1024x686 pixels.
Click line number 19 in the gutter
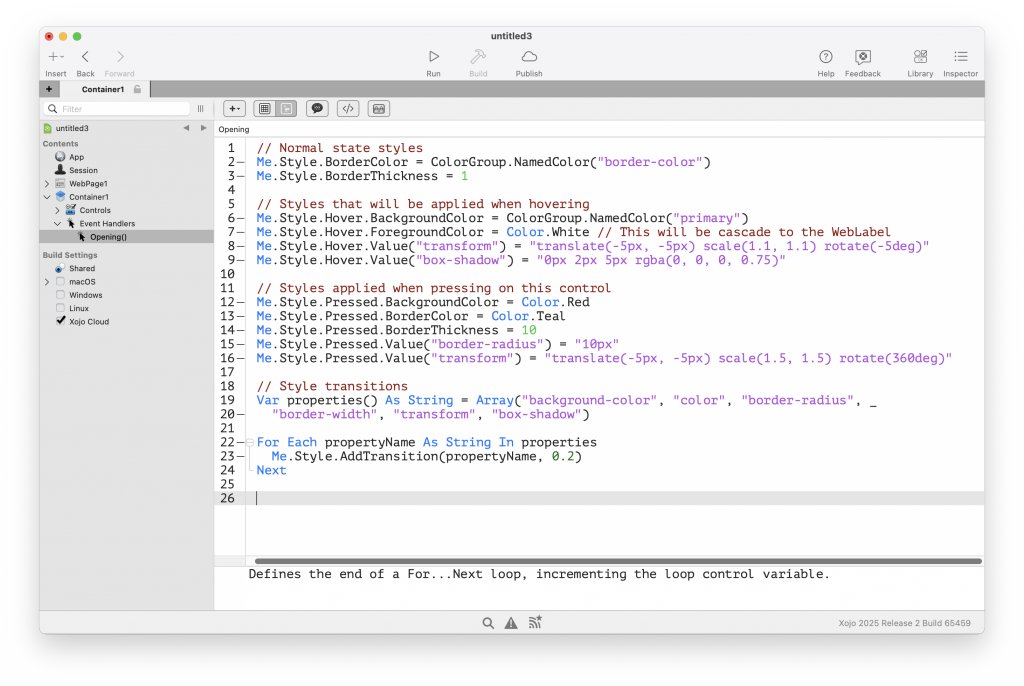point(227,400)
